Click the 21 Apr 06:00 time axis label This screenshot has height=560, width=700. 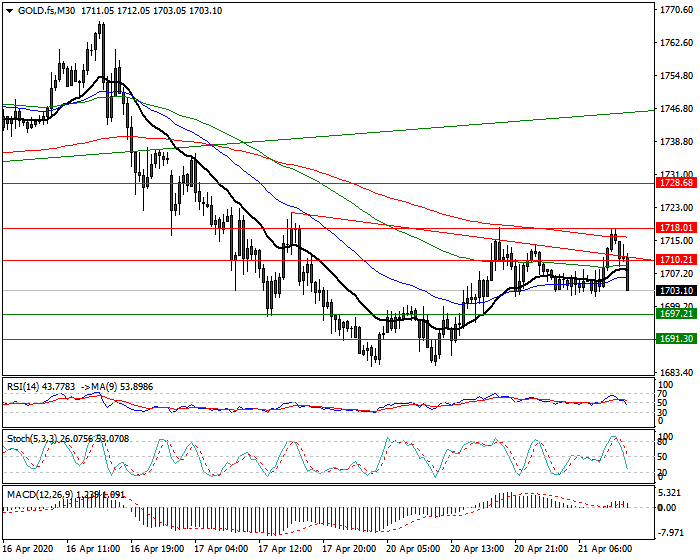(606, 549)
